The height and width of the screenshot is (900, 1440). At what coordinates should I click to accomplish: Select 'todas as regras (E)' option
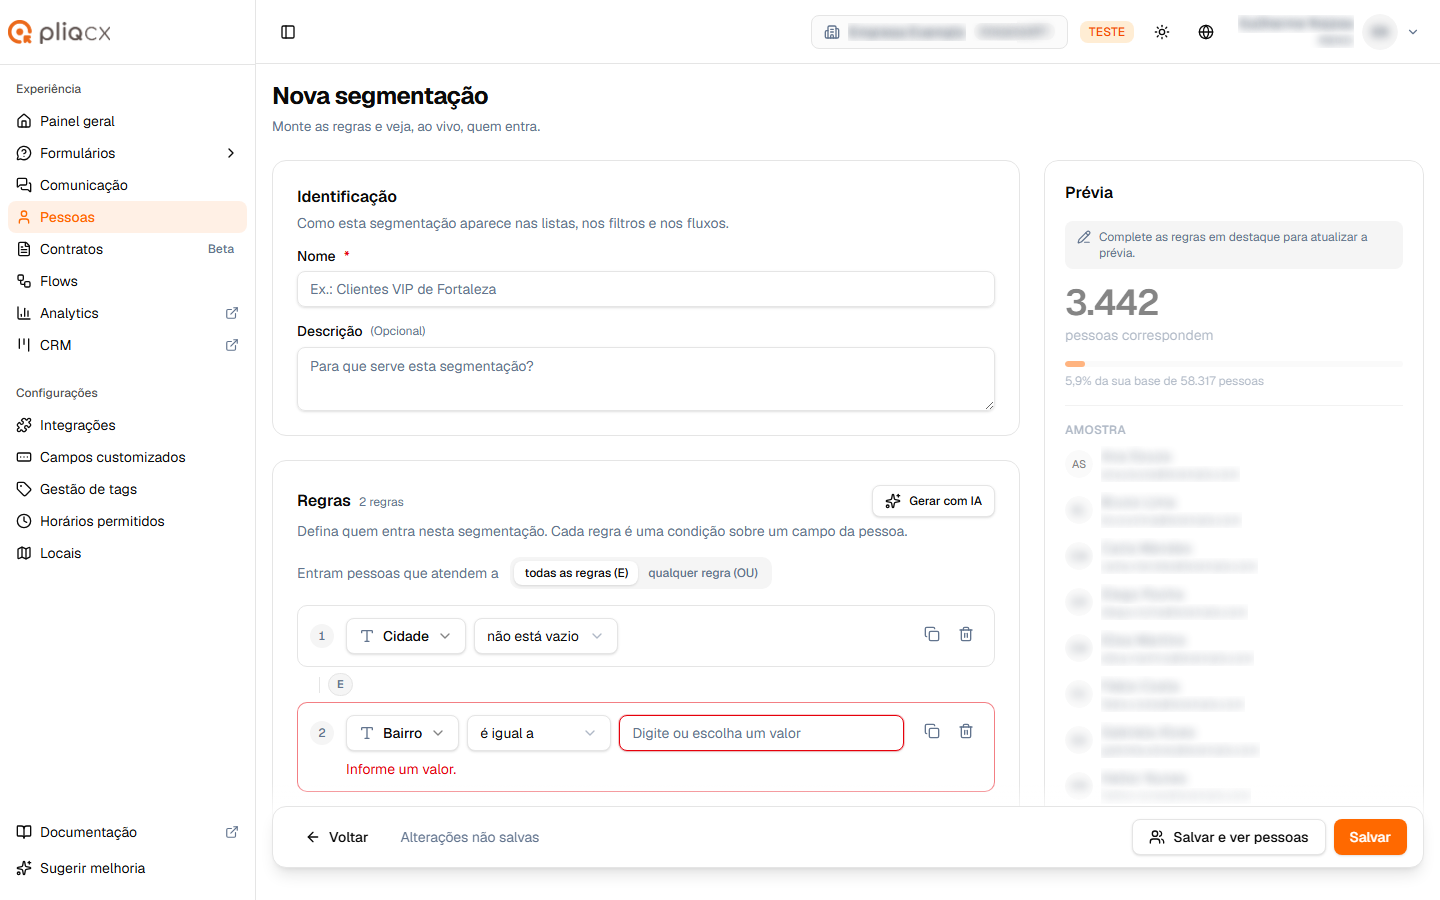pyautogui.click(x=576, y=573)
